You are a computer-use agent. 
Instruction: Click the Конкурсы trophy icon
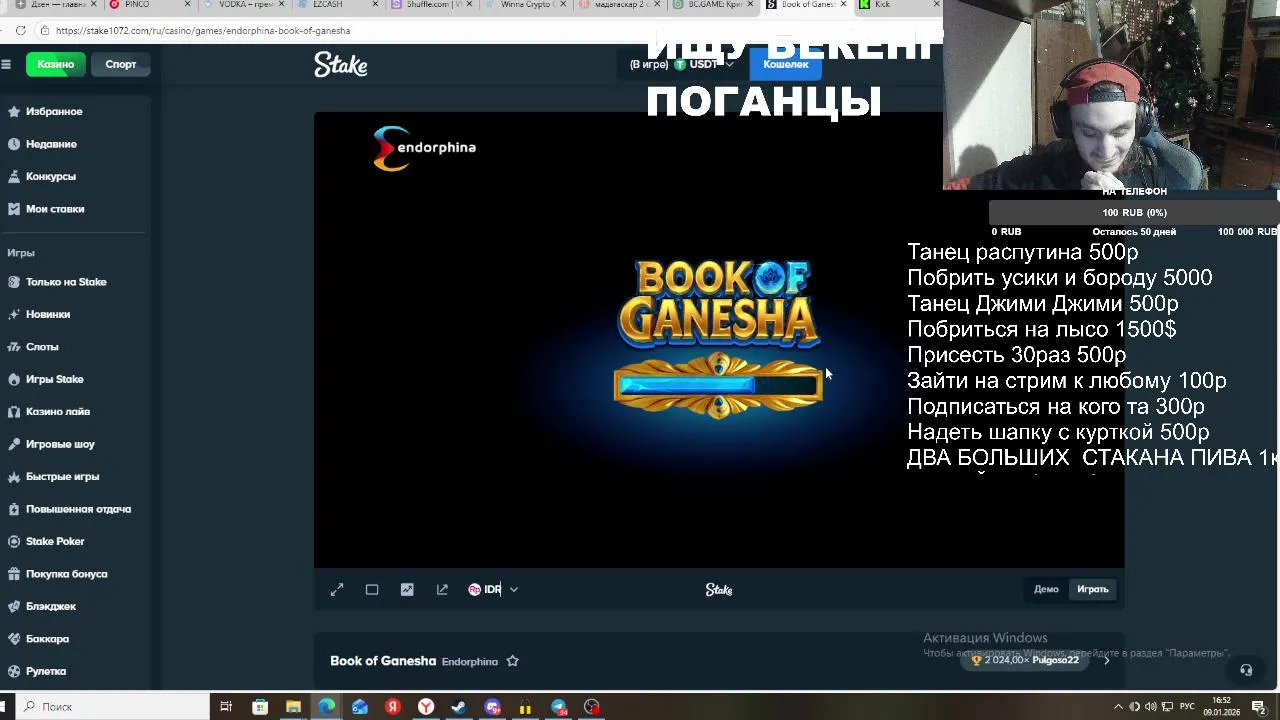[14, 177]
